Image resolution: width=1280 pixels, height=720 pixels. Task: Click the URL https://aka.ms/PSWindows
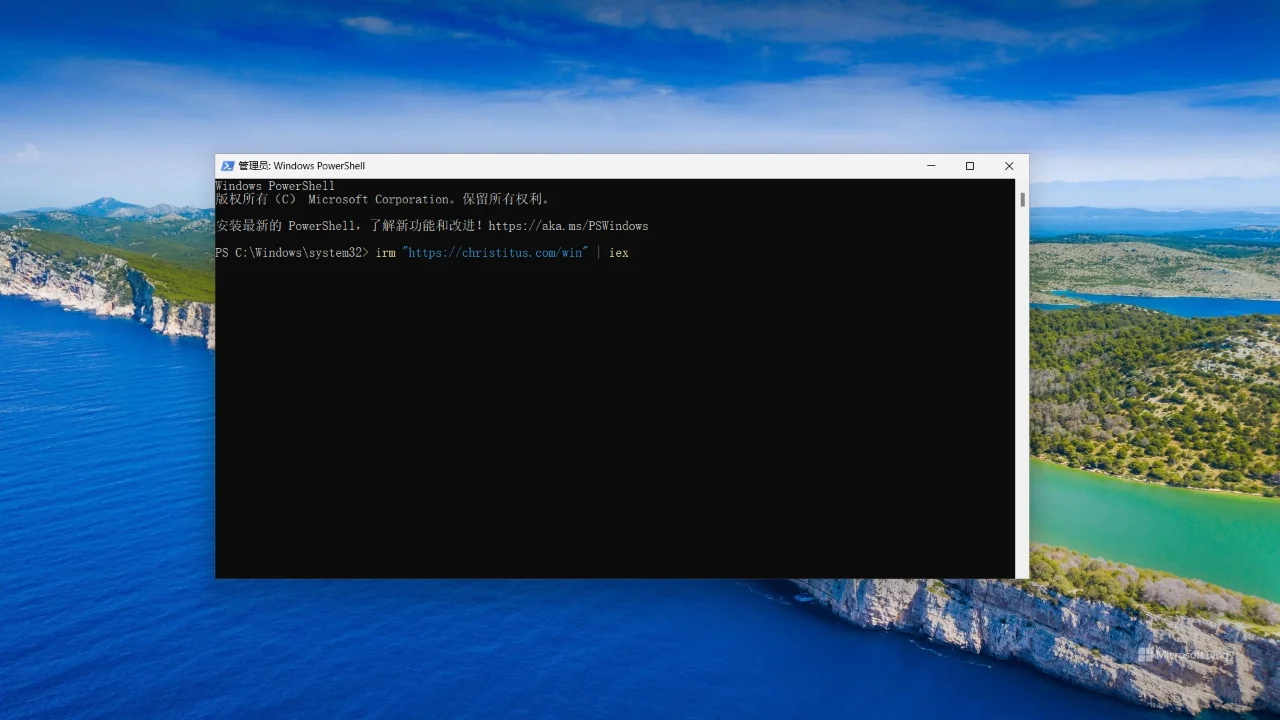pos(568,226)
